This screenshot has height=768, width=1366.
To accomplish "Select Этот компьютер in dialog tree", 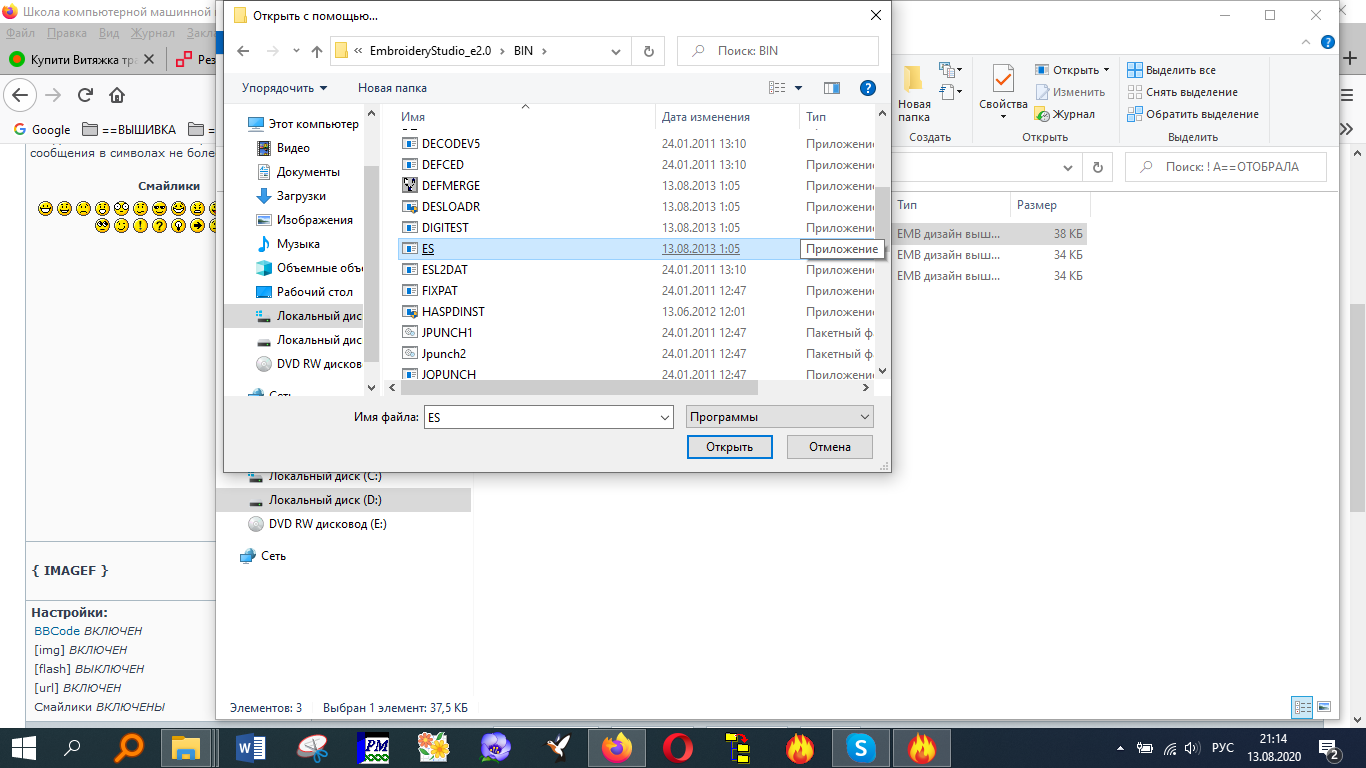I will pyautogui.click(x=304, y=124).
